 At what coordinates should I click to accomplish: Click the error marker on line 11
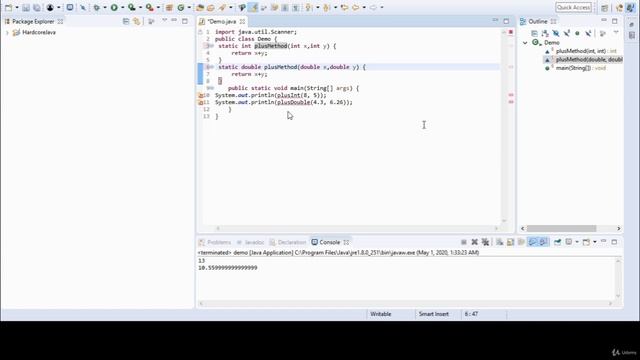tap(200, 102)
